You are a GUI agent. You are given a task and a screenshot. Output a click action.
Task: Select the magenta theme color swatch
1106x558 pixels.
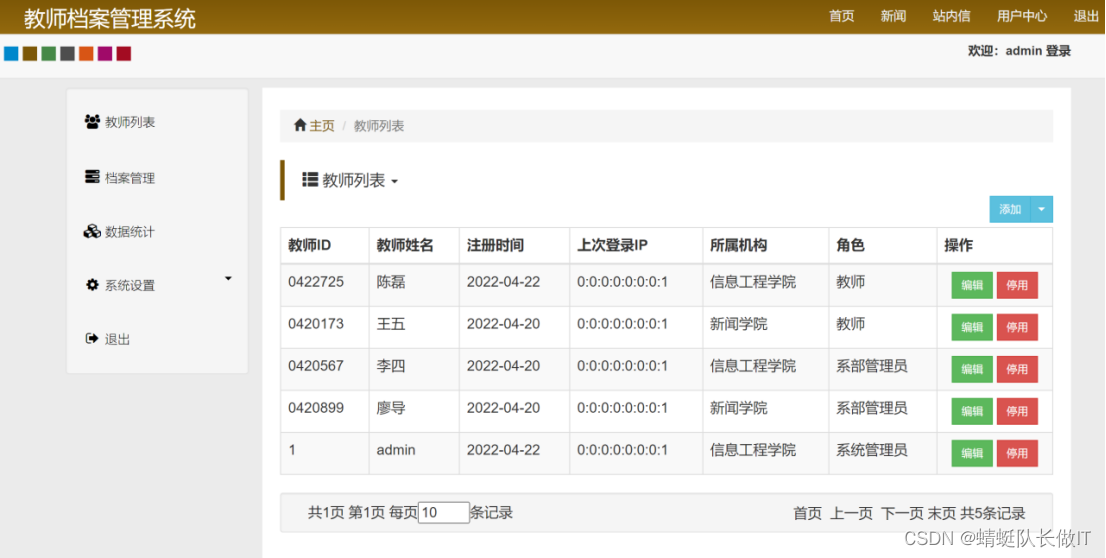pos(105,54)
